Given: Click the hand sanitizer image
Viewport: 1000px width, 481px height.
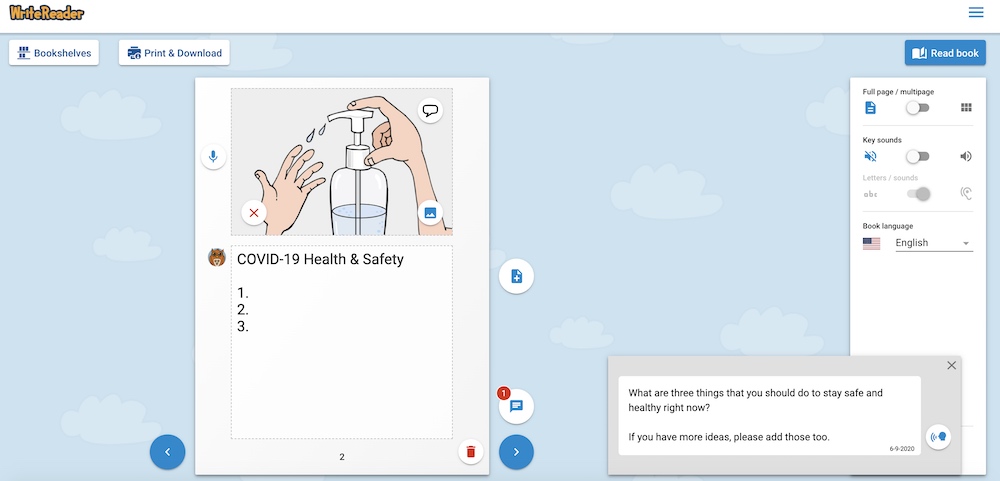Looking at the screenshot, I should coord(342,162).
